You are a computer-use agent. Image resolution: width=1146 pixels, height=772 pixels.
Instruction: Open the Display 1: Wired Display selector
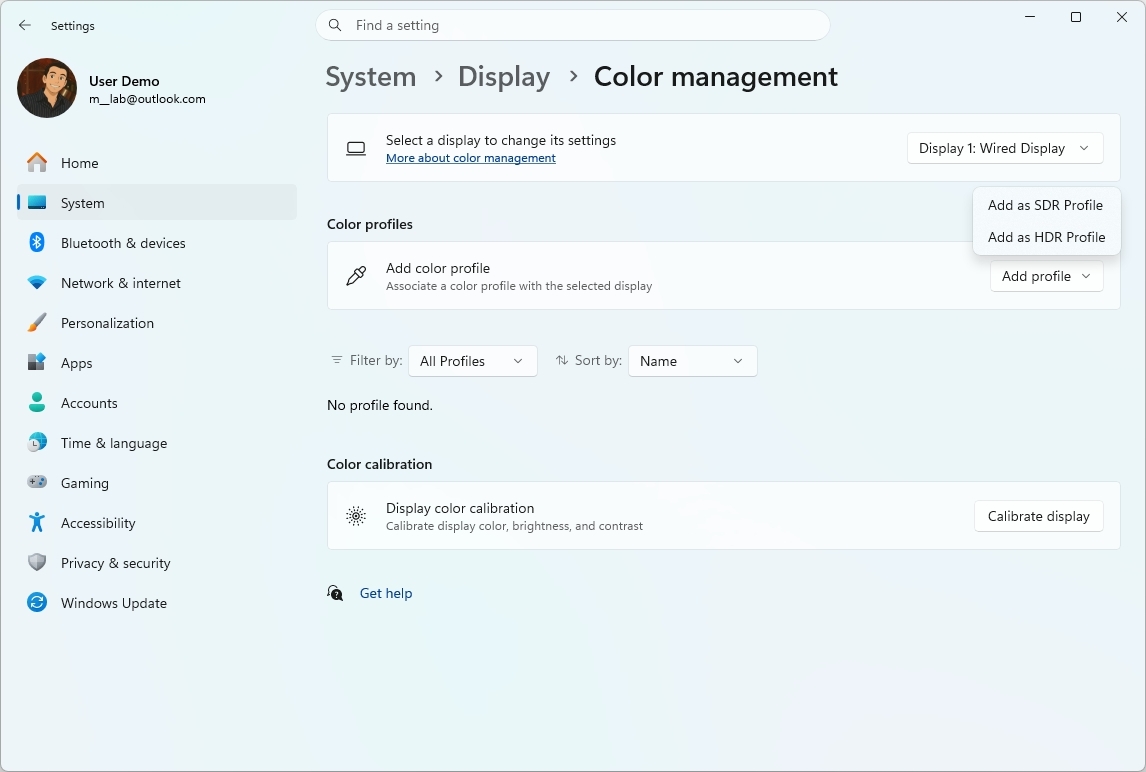click(1004, 148)
